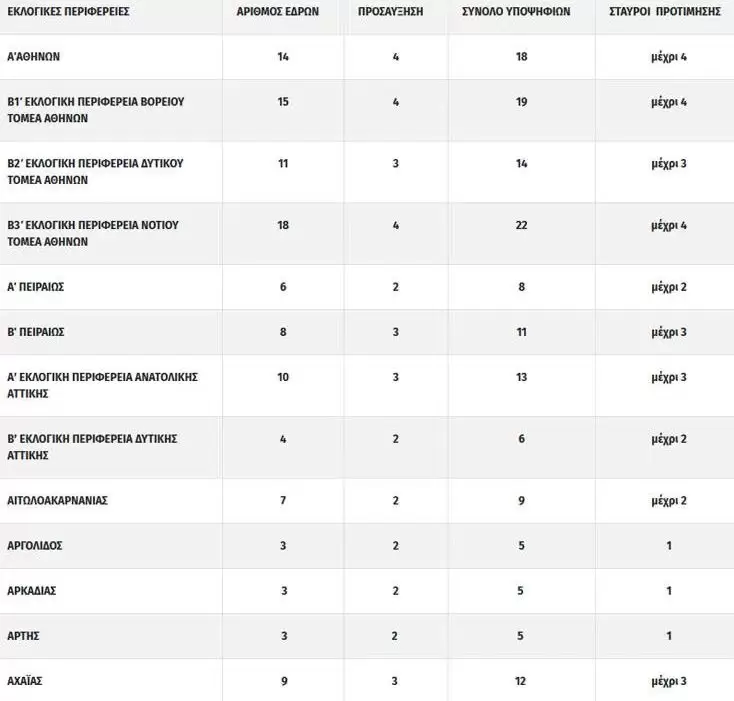Viewport: 734px width, 701px height.
Task: Click the ΑΧΑΪΑΣ row label
Action: click(25, 681)
